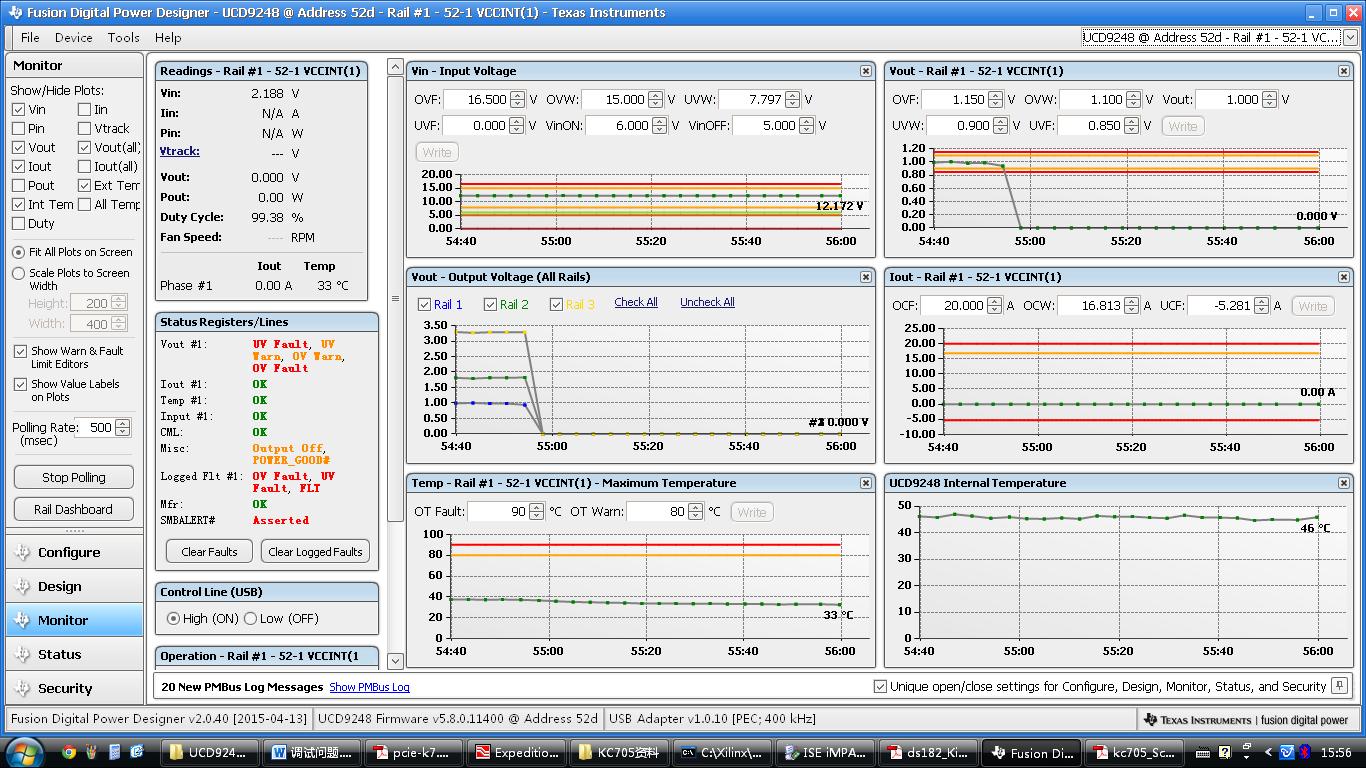Viewport: 1366px width, 768px height.
Task: Click the VinON 6.000 stepper arrows
Action: click(660, 125)
